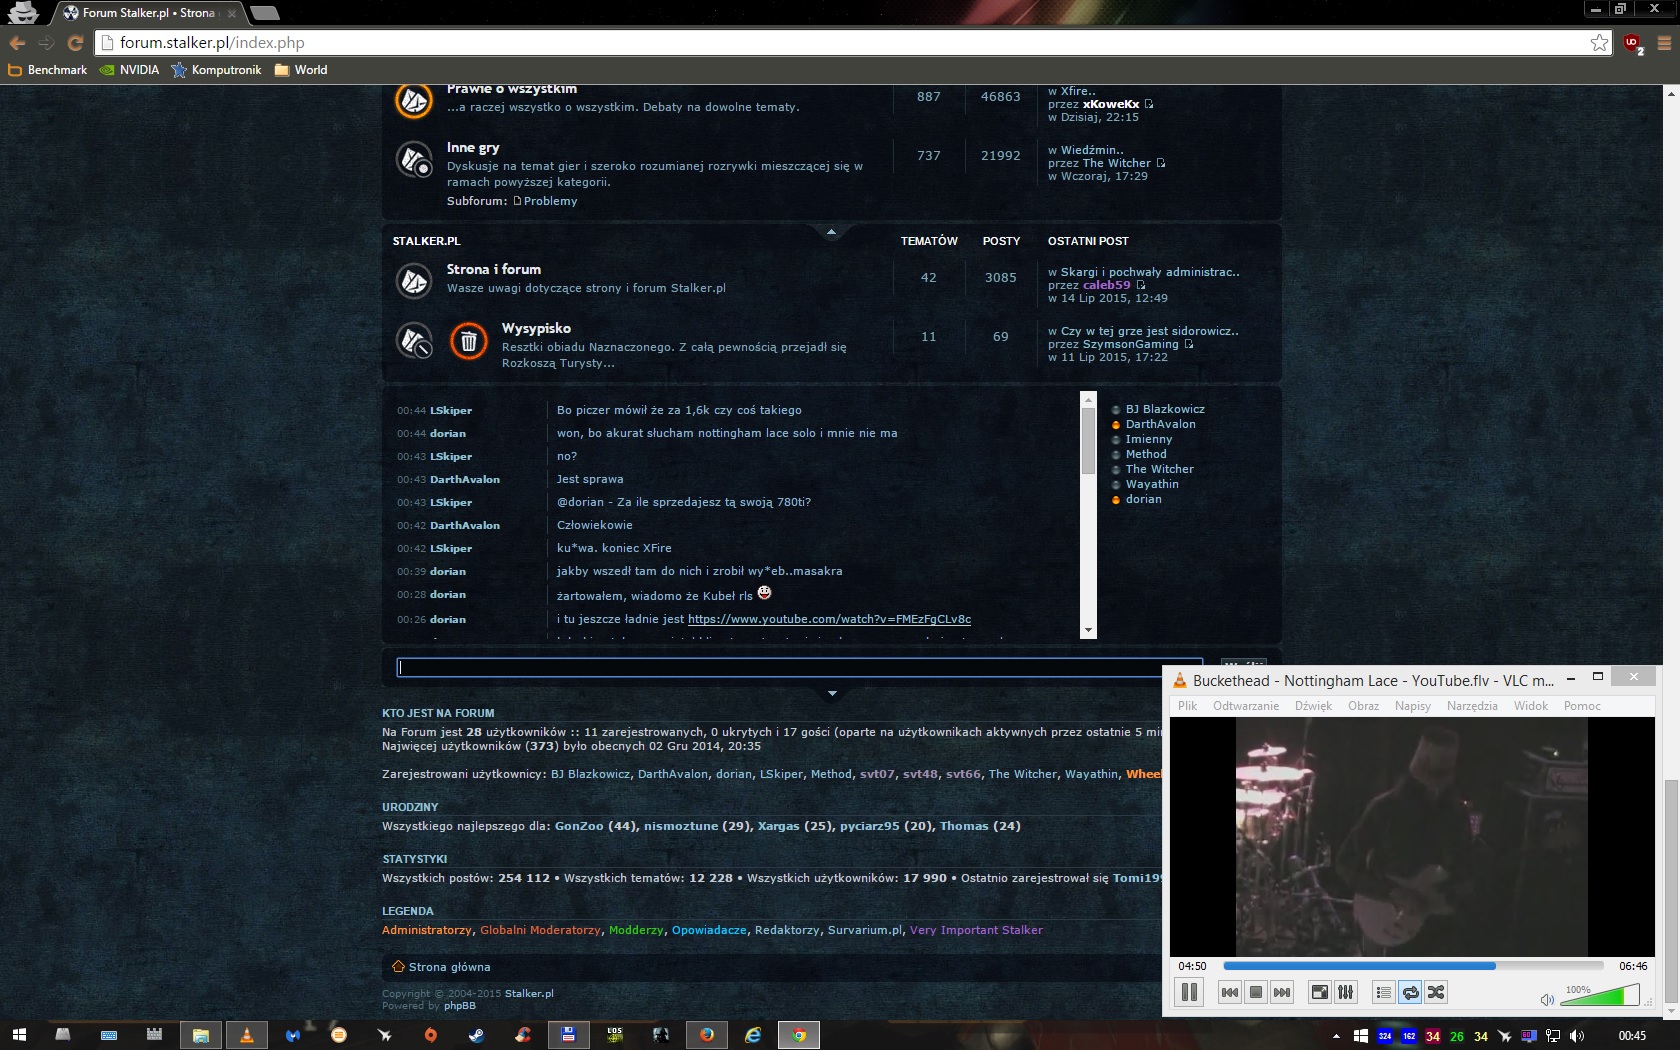Open Steam from the taskbar

click(x=477, y=1035)
